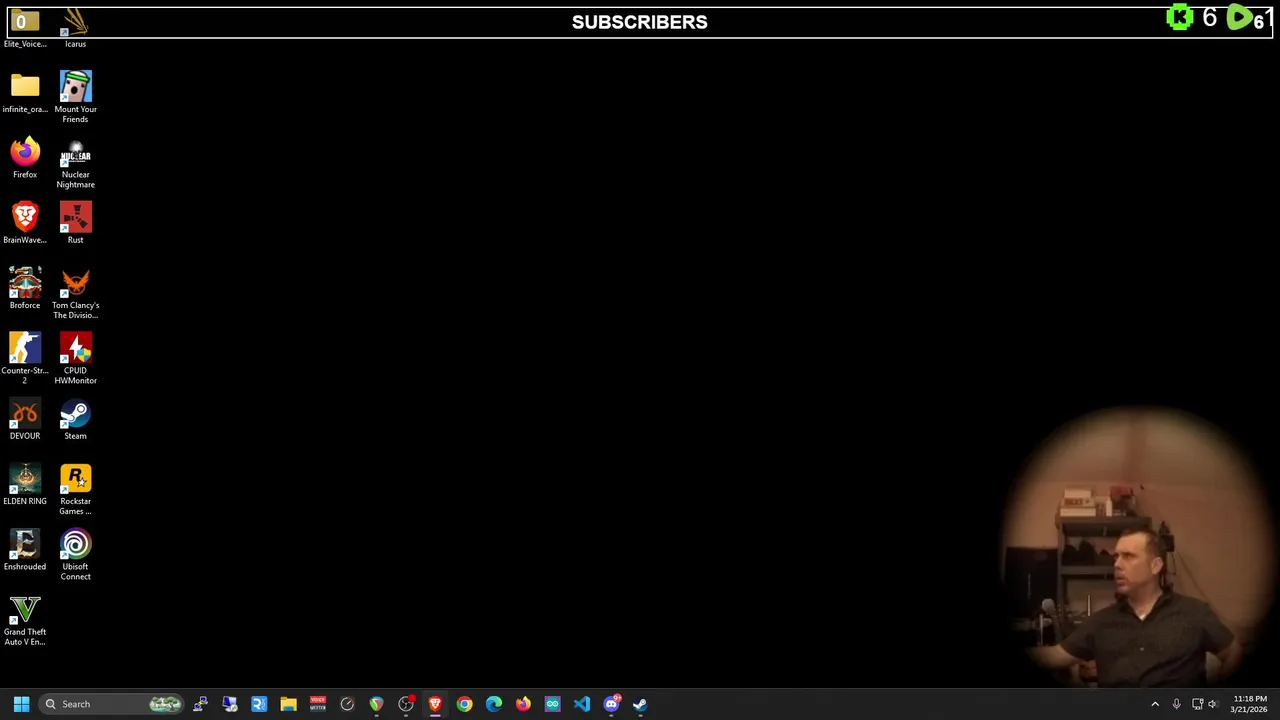1280x720 pixels.
Task: Click the green Rumble play logo
Action: click(x=1241, y=18)
